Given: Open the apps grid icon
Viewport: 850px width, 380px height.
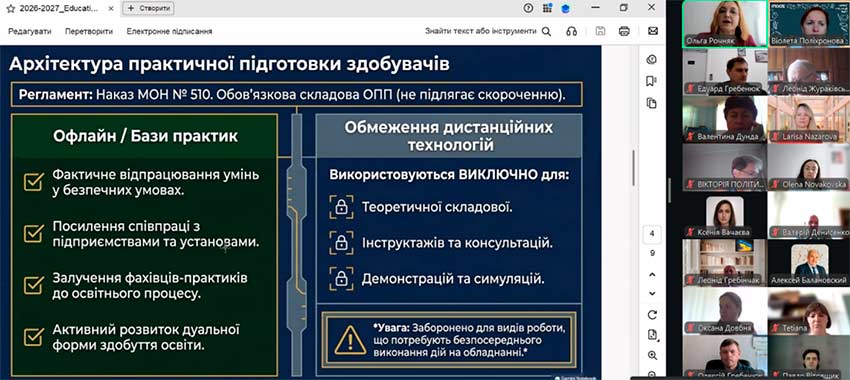Looking at the screenshot, I should pyautogui.click(x=547, y=8).
